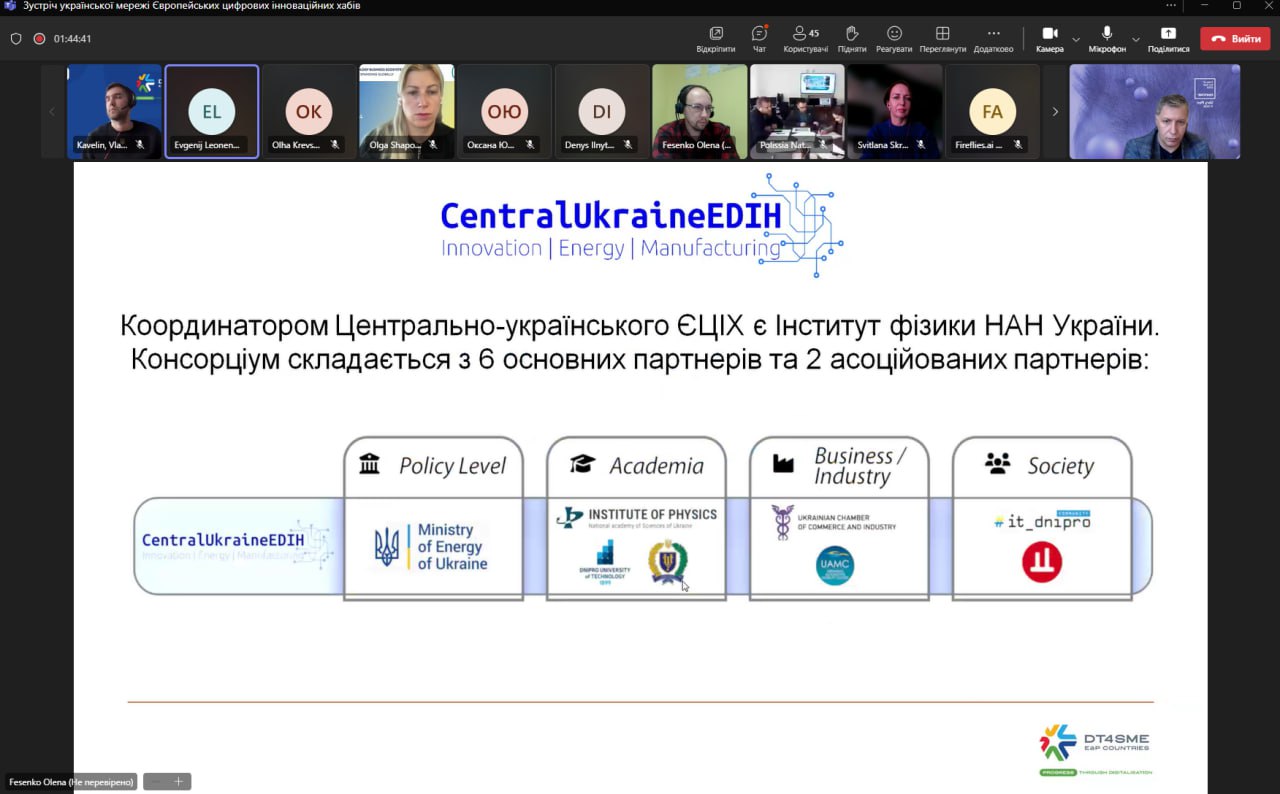Show the participants list (Користувачі)
1280x794 pixels.
(x=805, y=38)
